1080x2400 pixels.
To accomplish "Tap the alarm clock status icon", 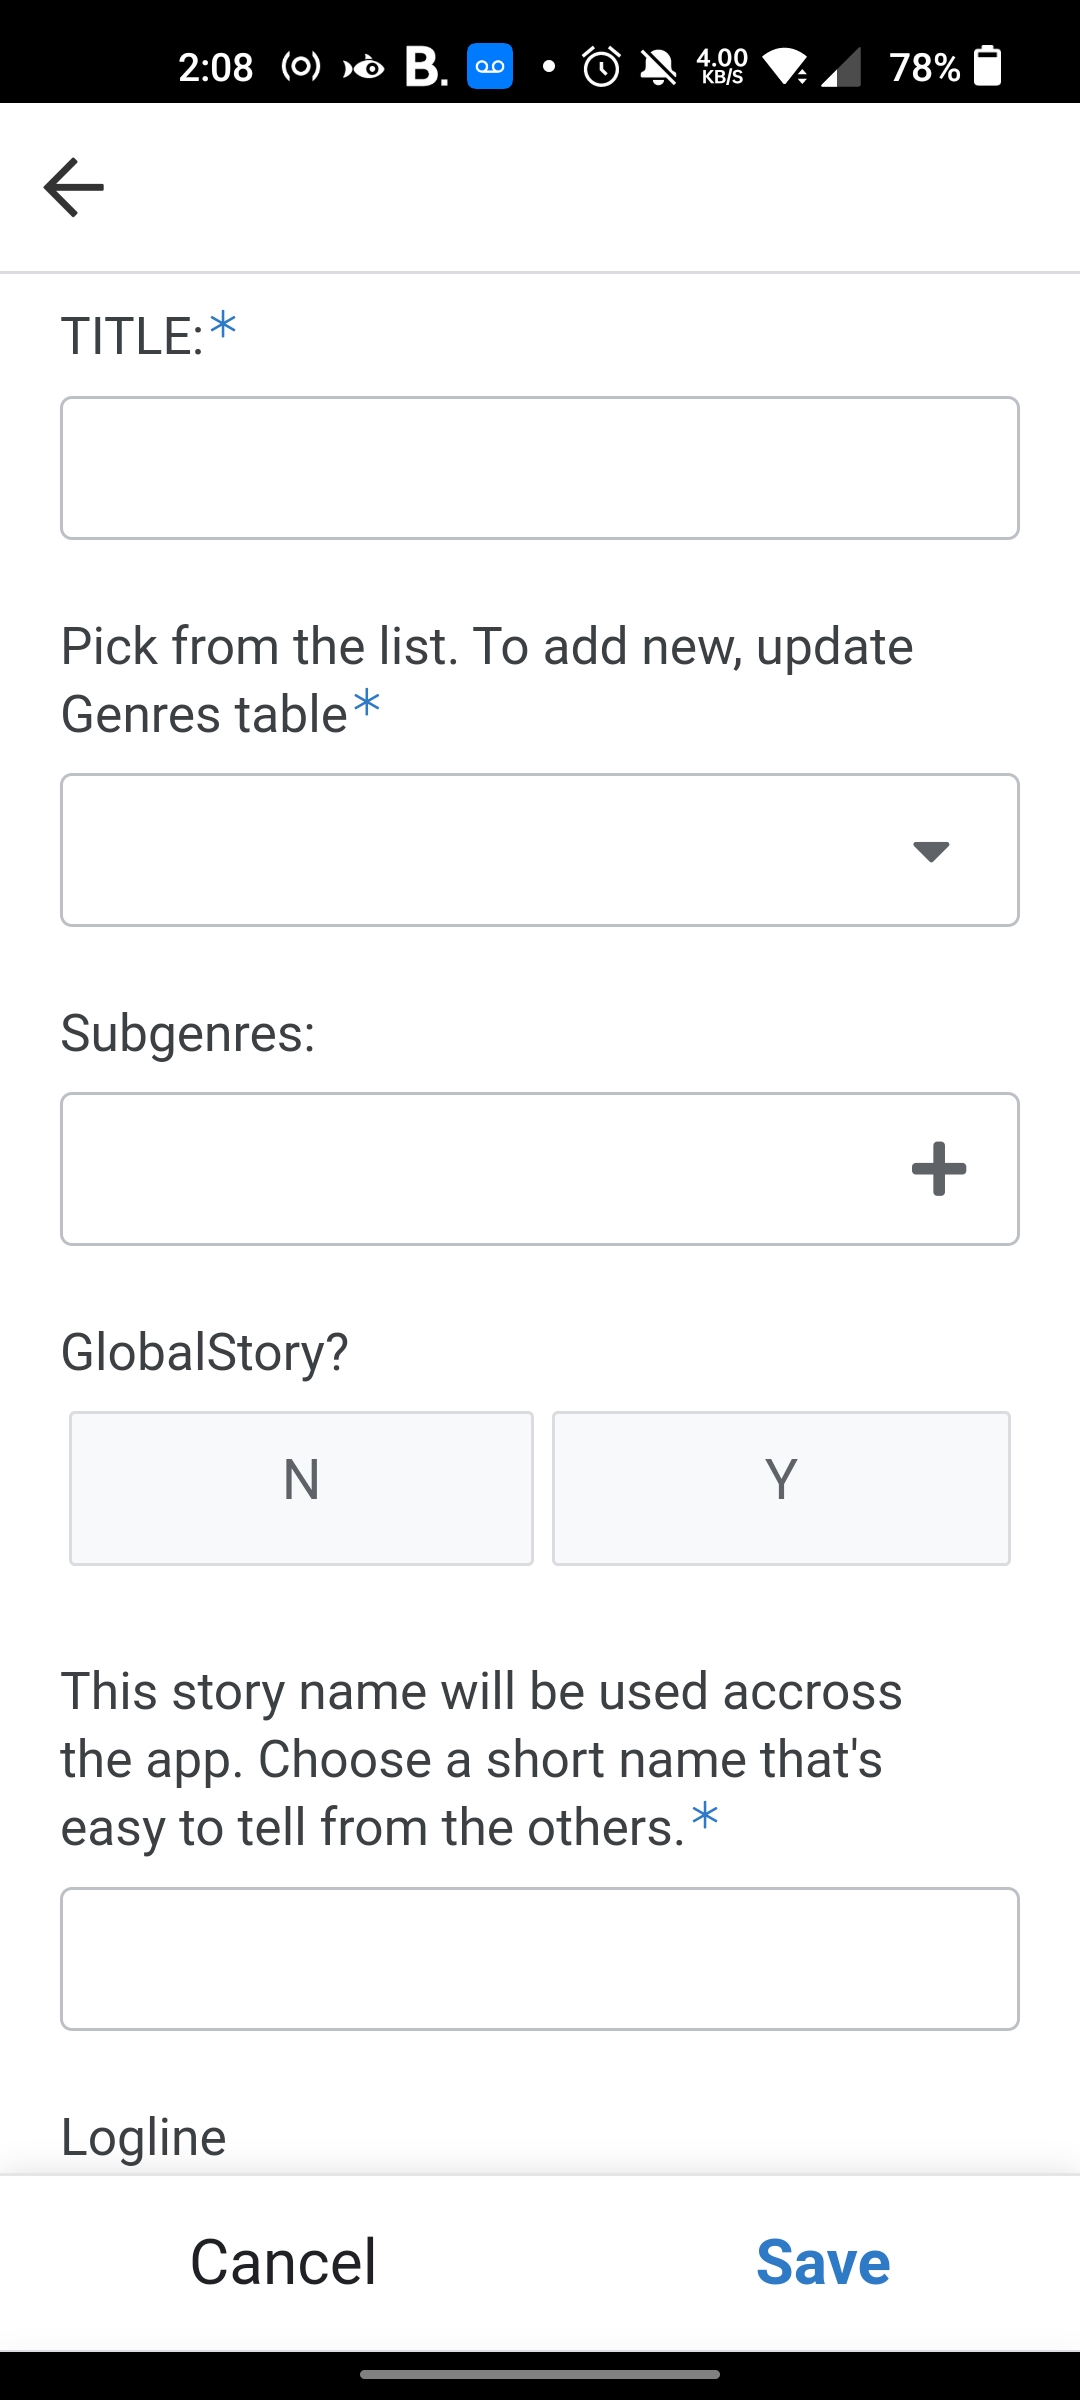I will pyautogui.click(x=601, y=67).
